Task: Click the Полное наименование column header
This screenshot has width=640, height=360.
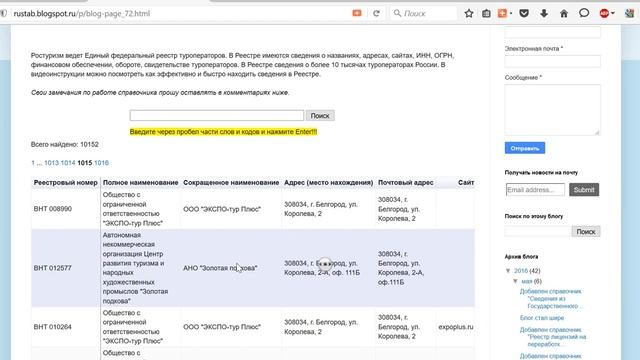Action: tap(140, 182)
